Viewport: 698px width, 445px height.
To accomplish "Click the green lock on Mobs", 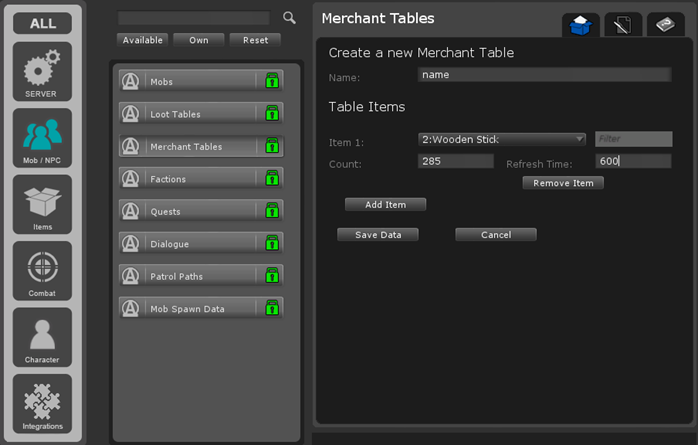I will (270, 81).
